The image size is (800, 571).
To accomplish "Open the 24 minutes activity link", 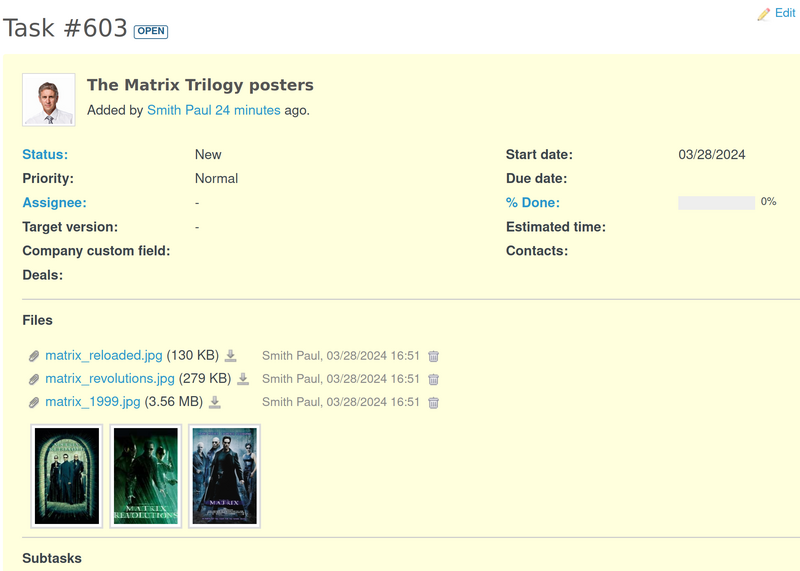I will [248, 110].
